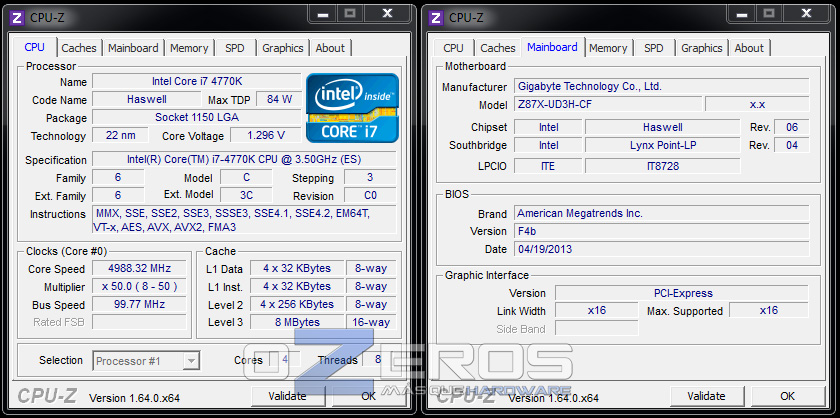840x418 pixels.
Task: Click the PCI-Express graphic interface version
Action: point(682,293)
